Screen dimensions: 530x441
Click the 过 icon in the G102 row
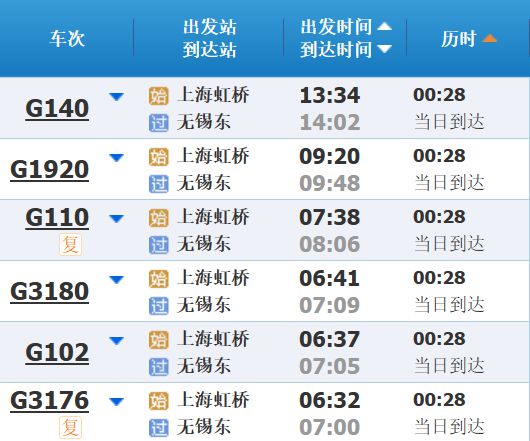(x=159, y=367)
